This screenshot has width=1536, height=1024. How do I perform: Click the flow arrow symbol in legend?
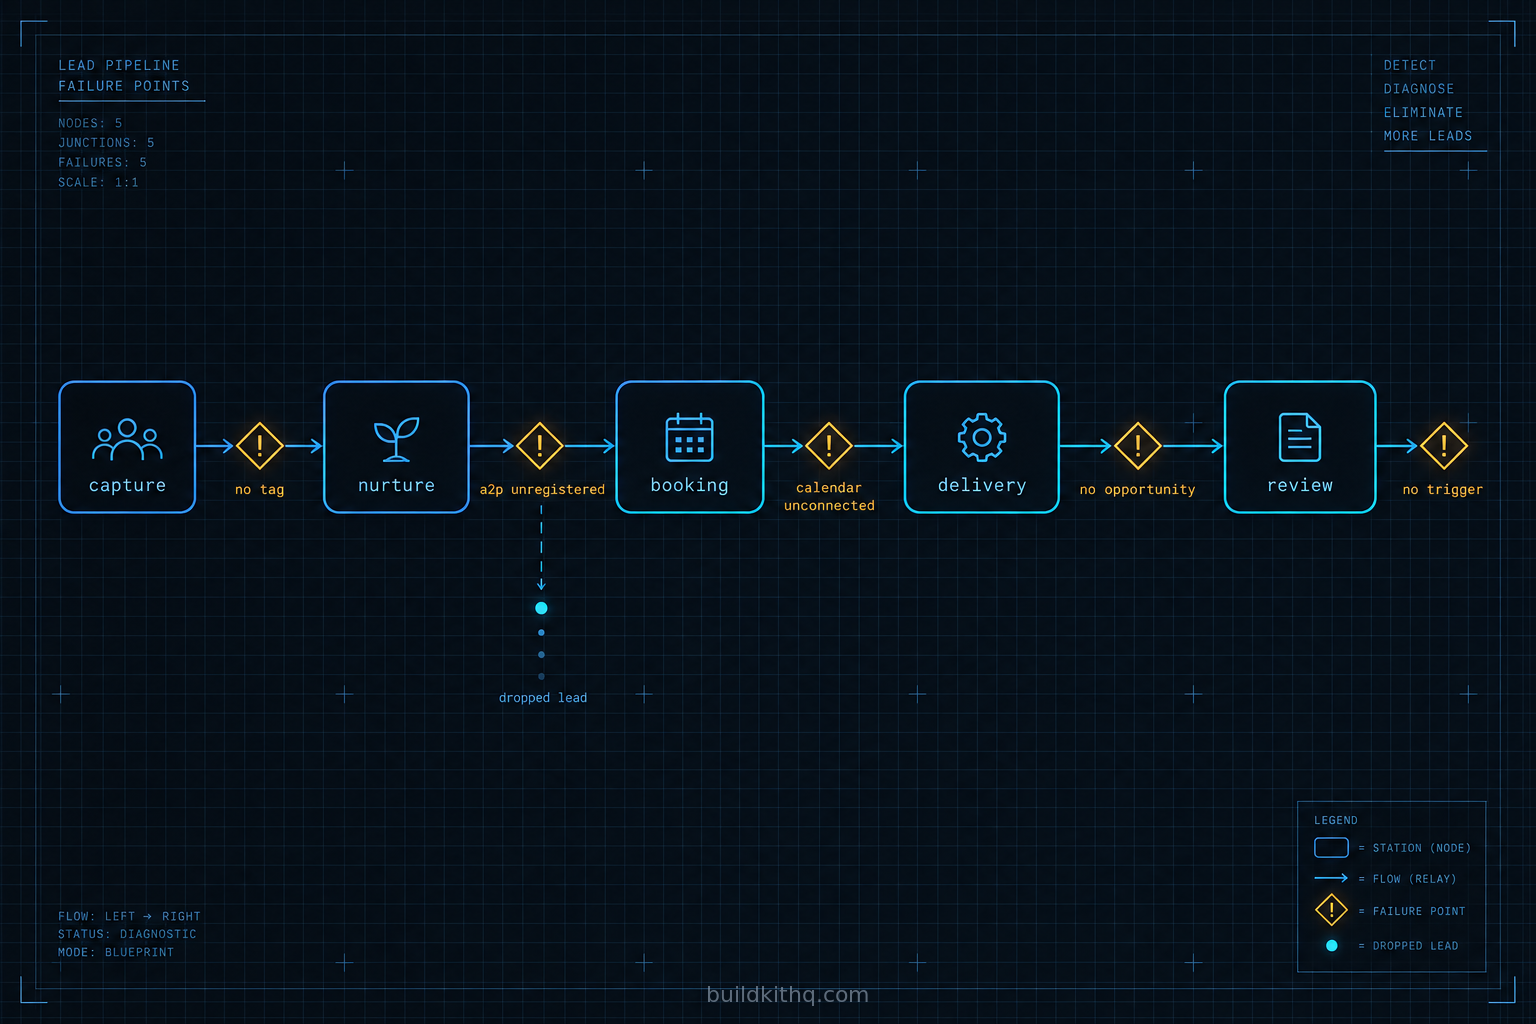tap(1331, 878)
